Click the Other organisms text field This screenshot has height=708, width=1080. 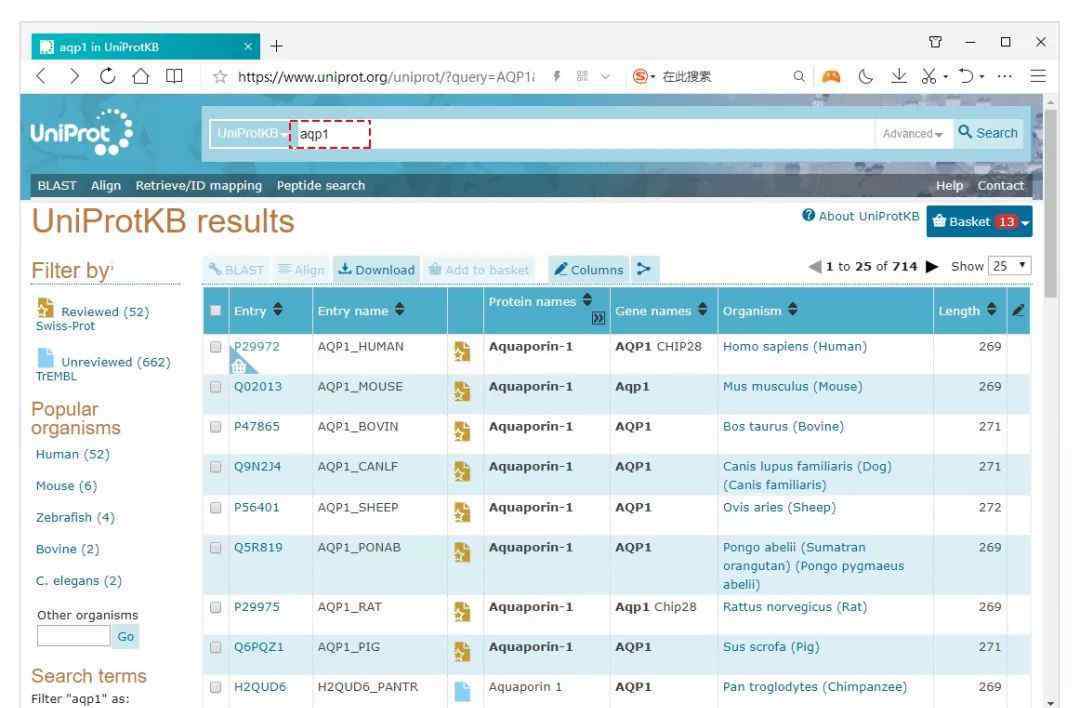click(73, 636)
